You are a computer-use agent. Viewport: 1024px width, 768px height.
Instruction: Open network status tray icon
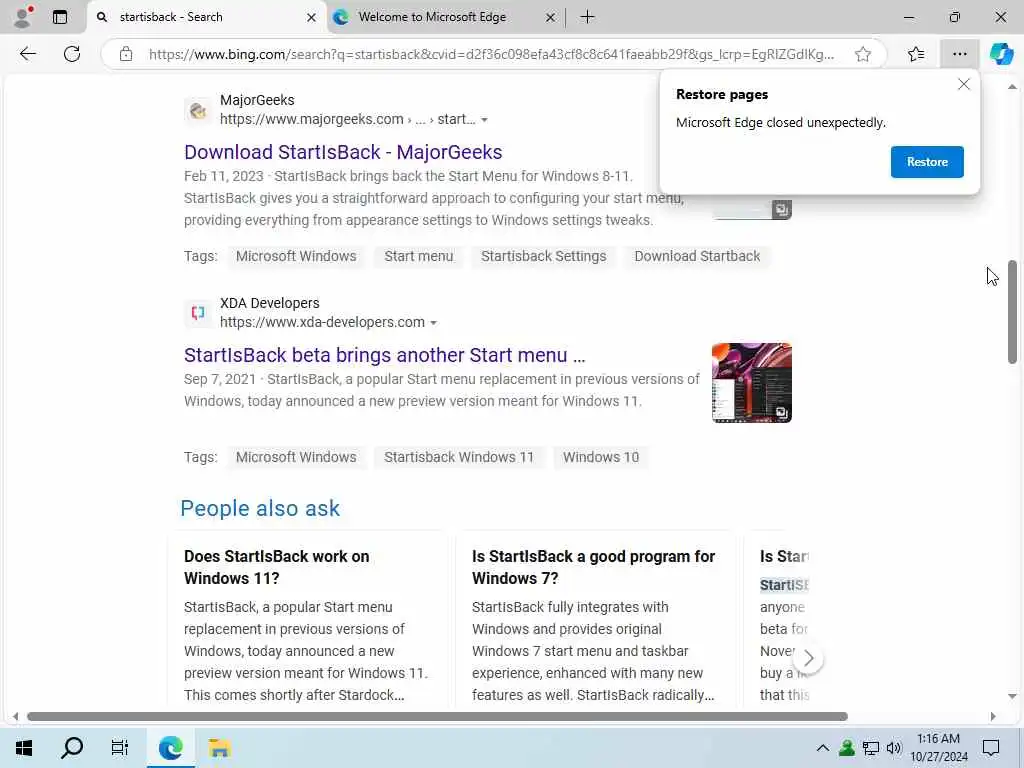(871, 748)
